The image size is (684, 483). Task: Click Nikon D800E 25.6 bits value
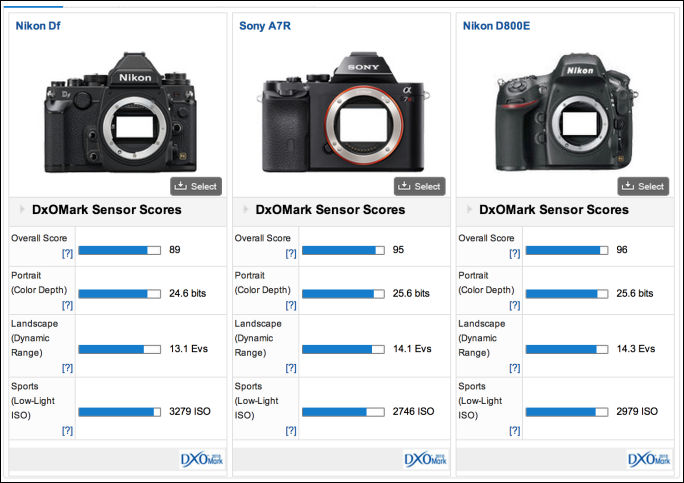pos(635,293)
